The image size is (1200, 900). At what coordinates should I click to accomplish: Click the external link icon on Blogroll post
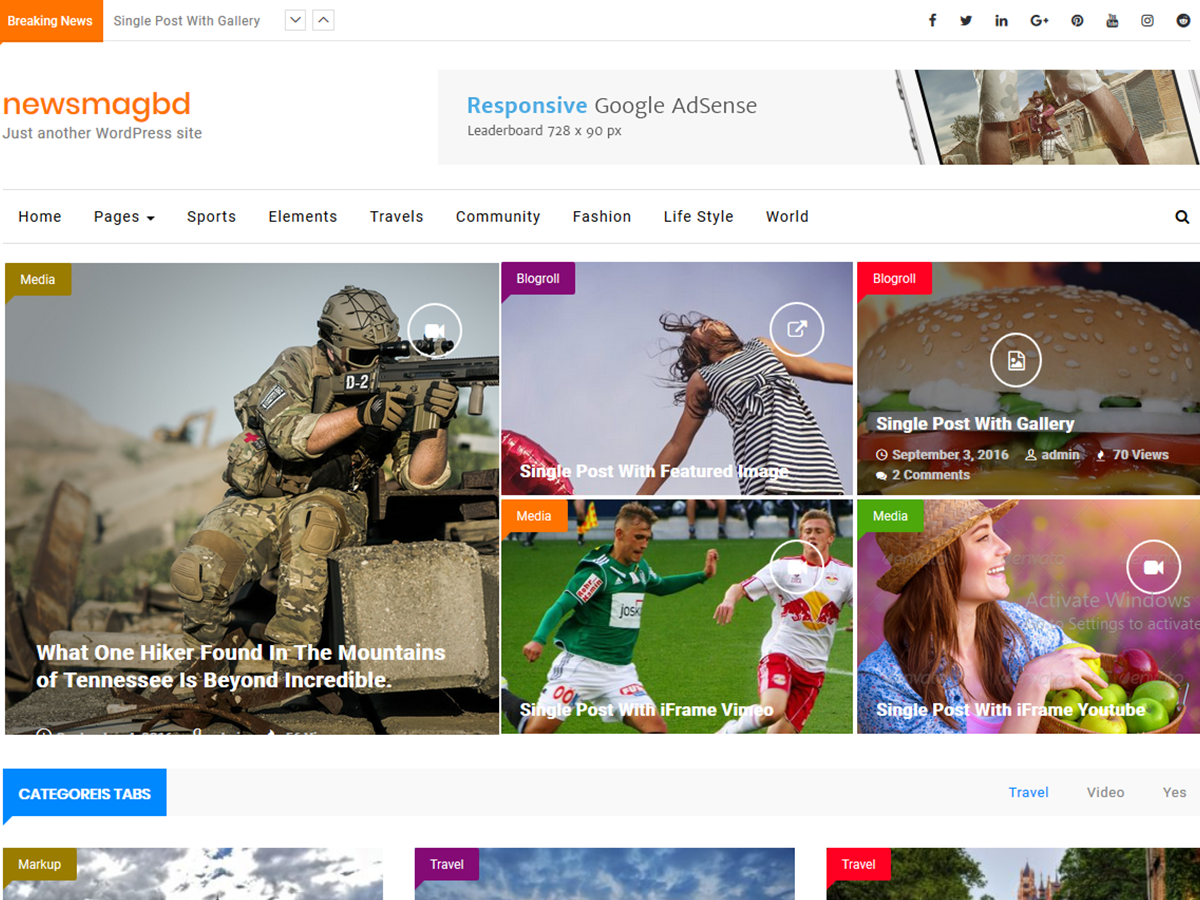(x=796, y=329)
